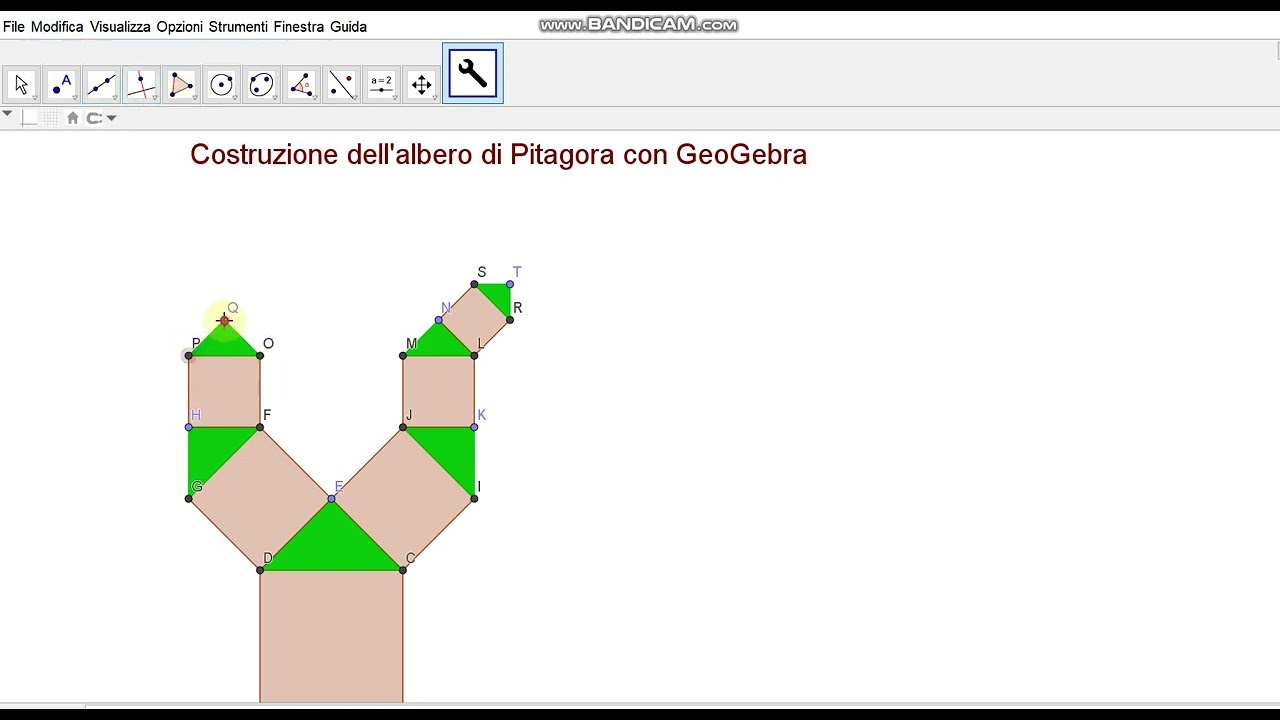Click point R on the right side

[510, 319]
